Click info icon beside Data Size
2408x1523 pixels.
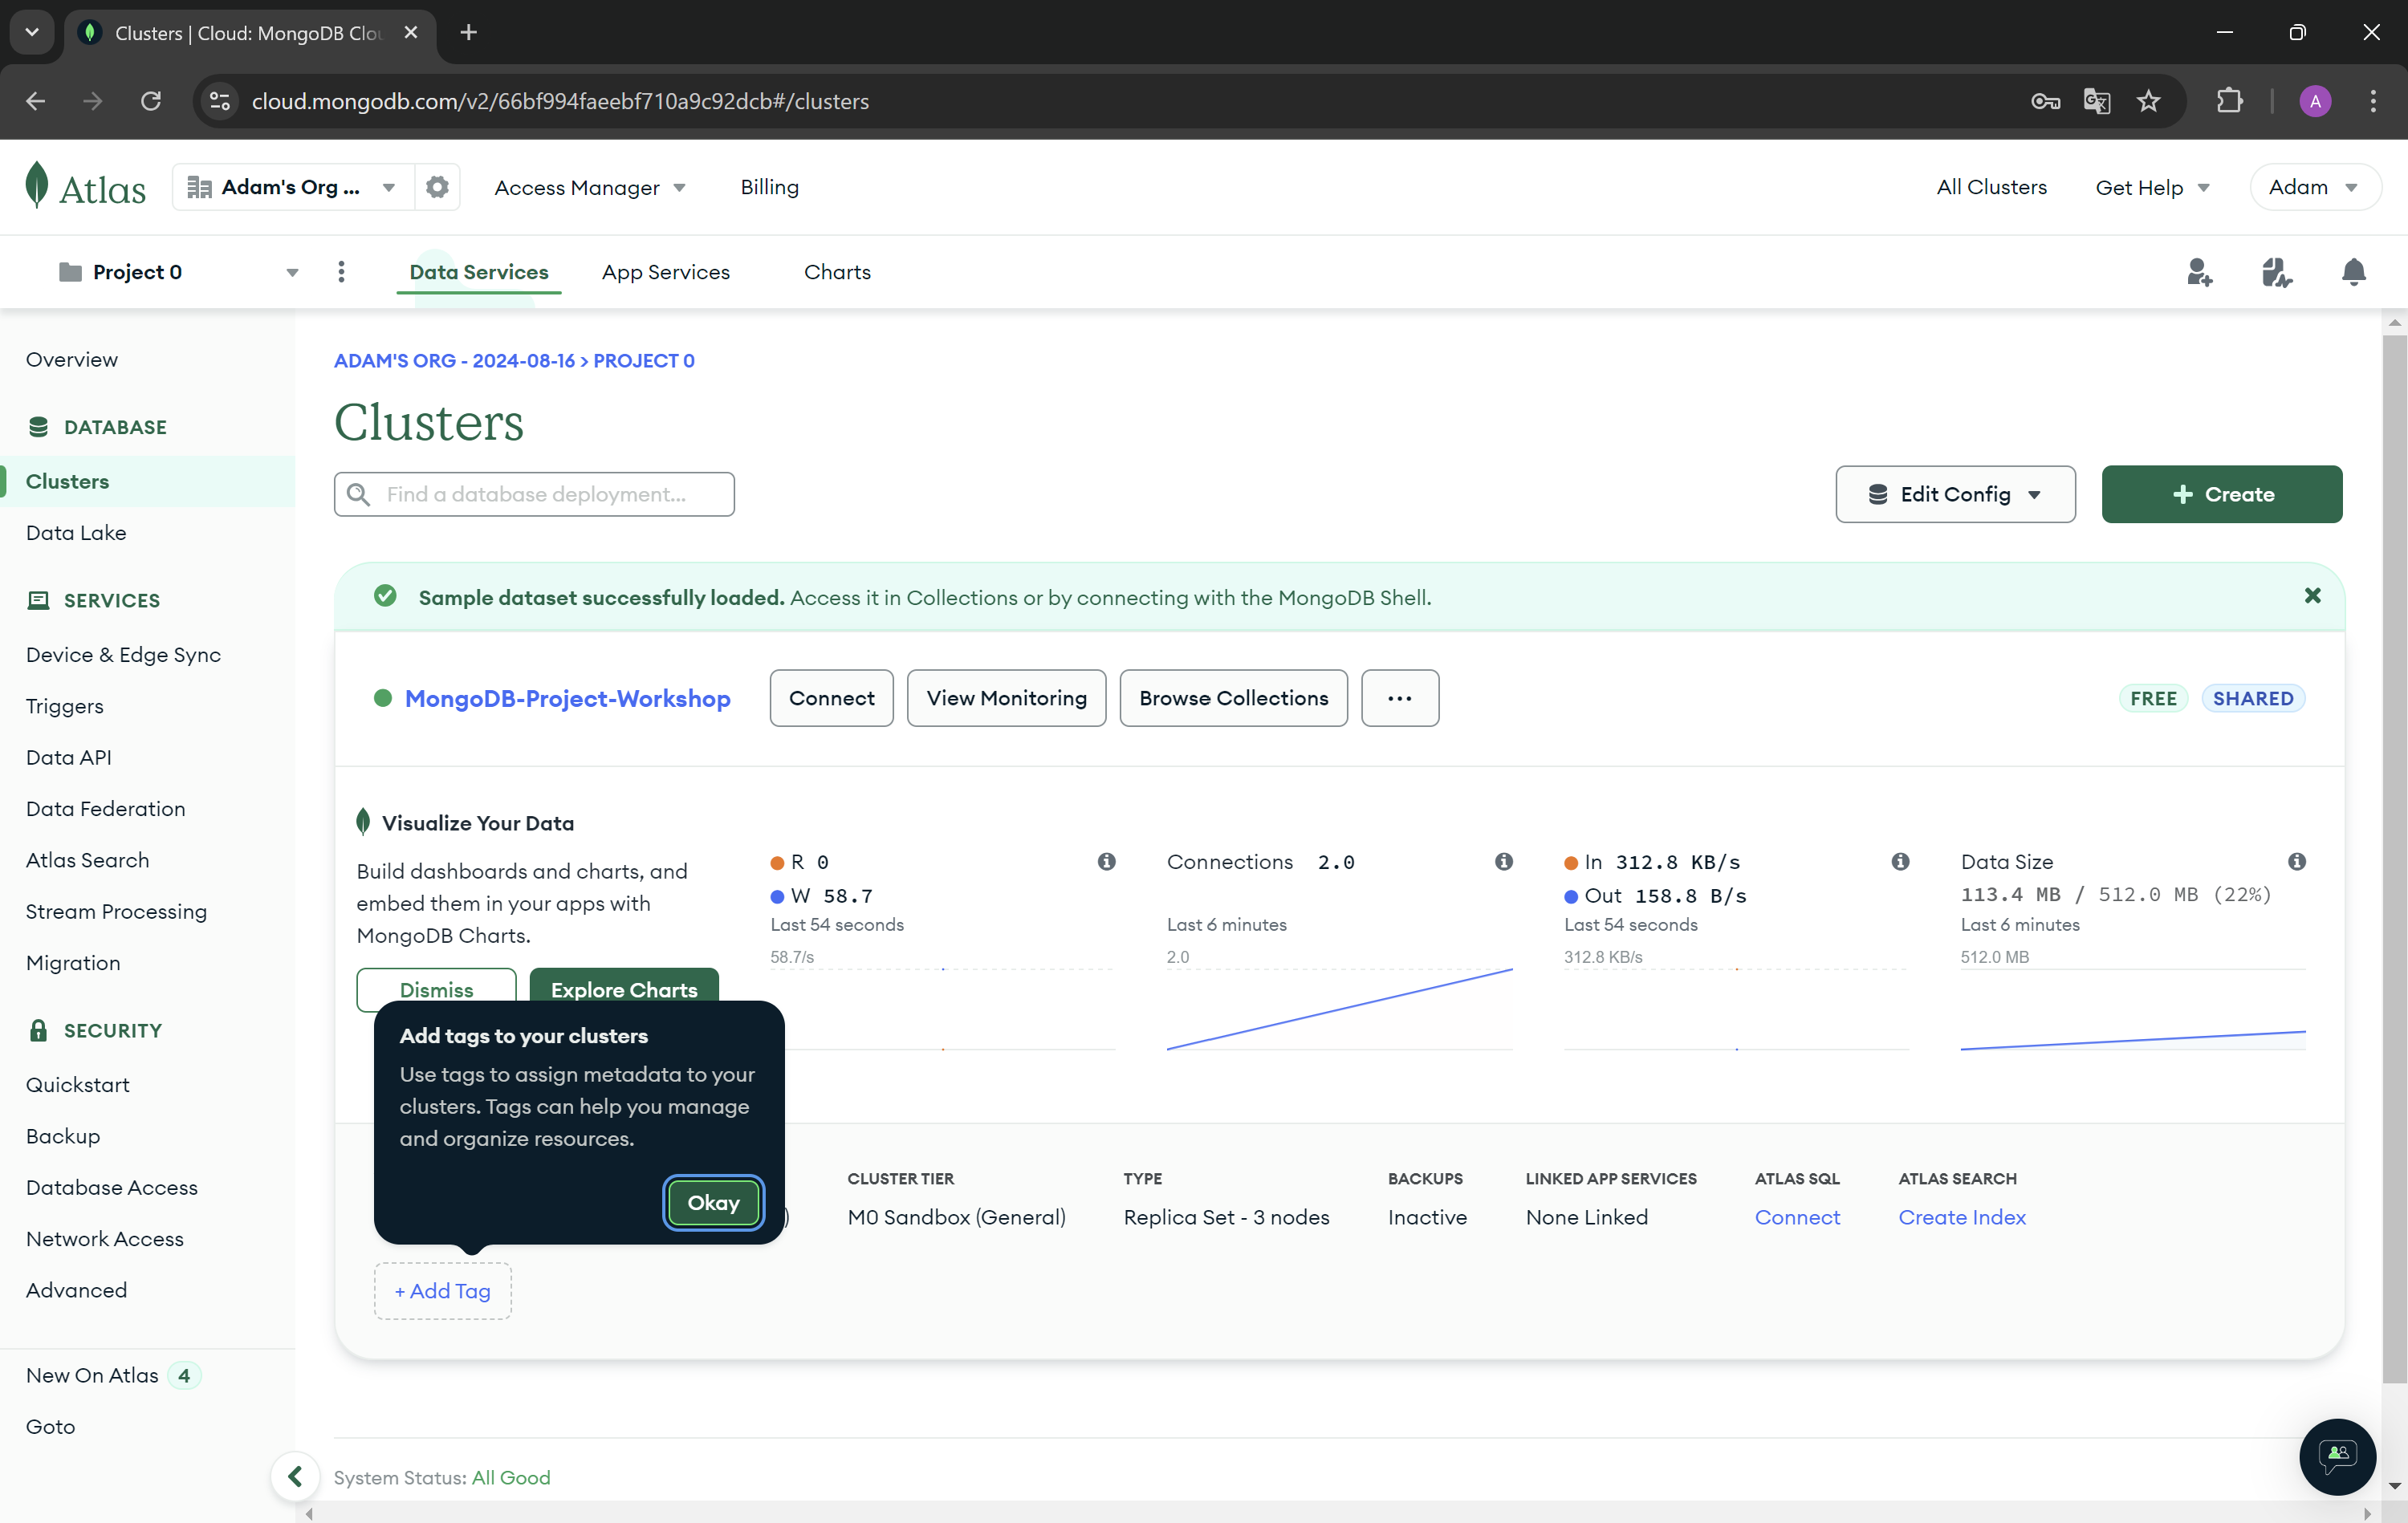click(x=2296, y=862)
